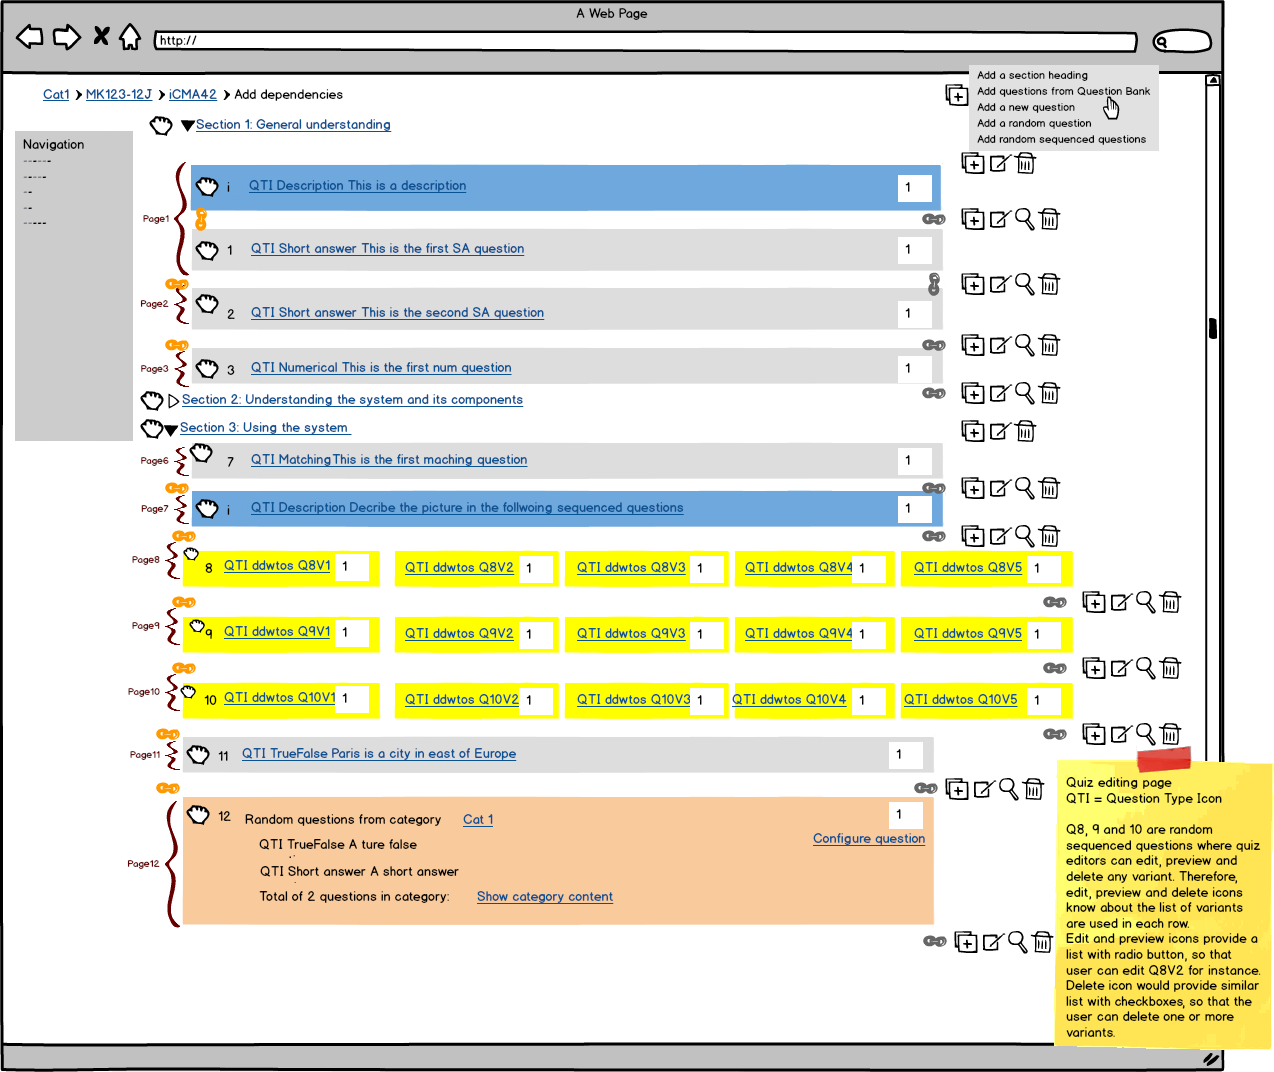The height and width of the screenshot is (1072, 1274).
Task: Add icon between matching question and picture description
Action: pyautogui.click(x=973, y=488)
